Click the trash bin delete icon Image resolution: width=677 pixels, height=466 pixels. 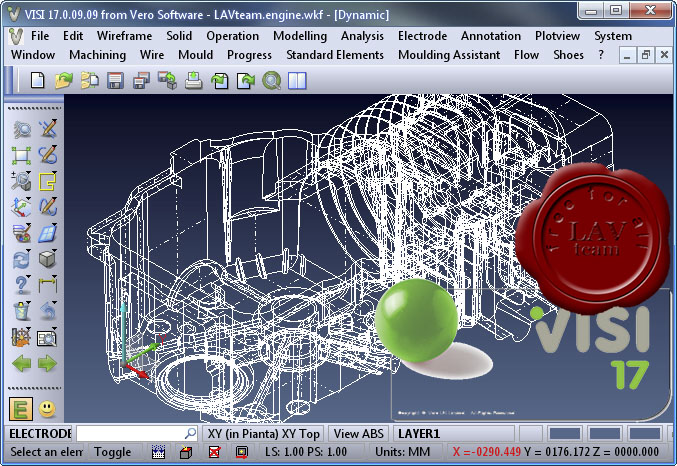pos(21,310)
